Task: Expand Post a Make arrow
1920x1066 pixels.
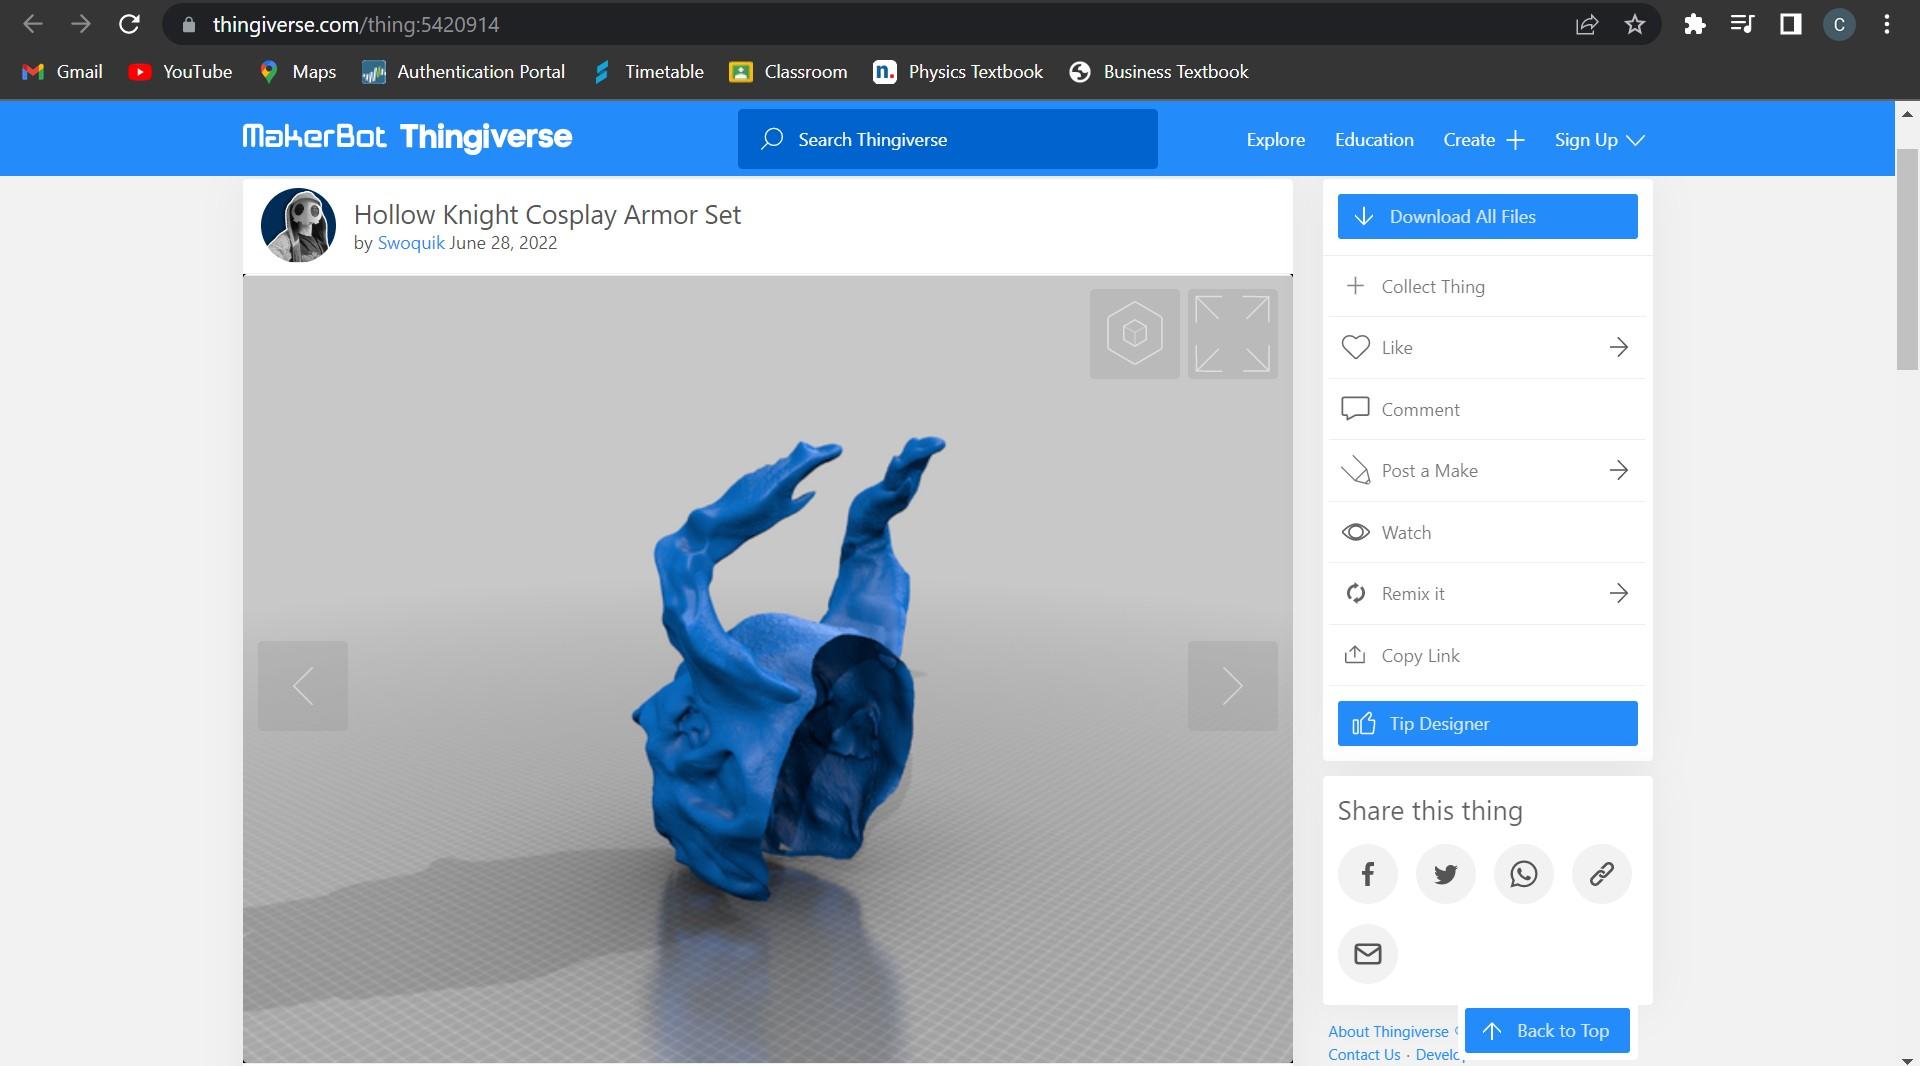Action: [1618, 471]
